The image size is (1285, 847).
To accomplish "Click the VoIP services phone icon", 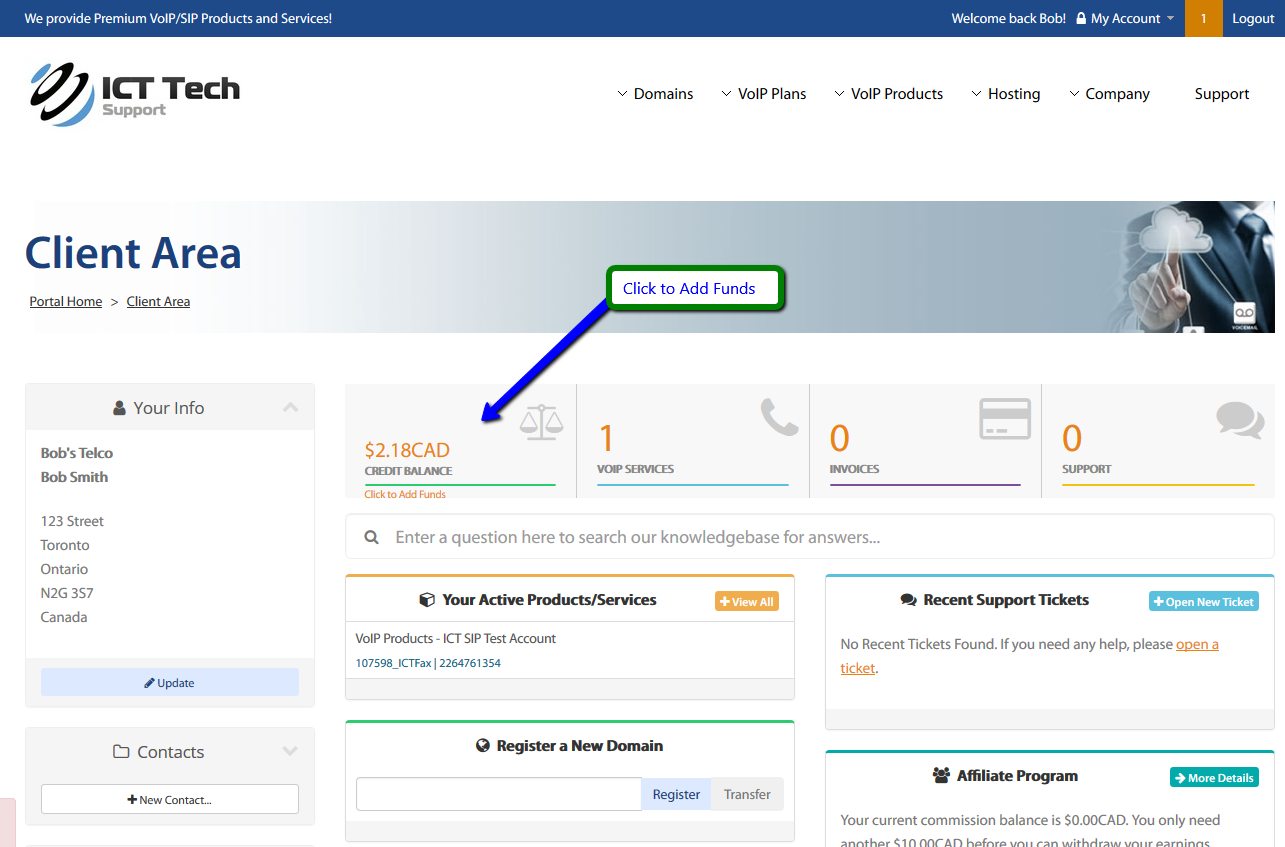I will [x=779, y=417].
